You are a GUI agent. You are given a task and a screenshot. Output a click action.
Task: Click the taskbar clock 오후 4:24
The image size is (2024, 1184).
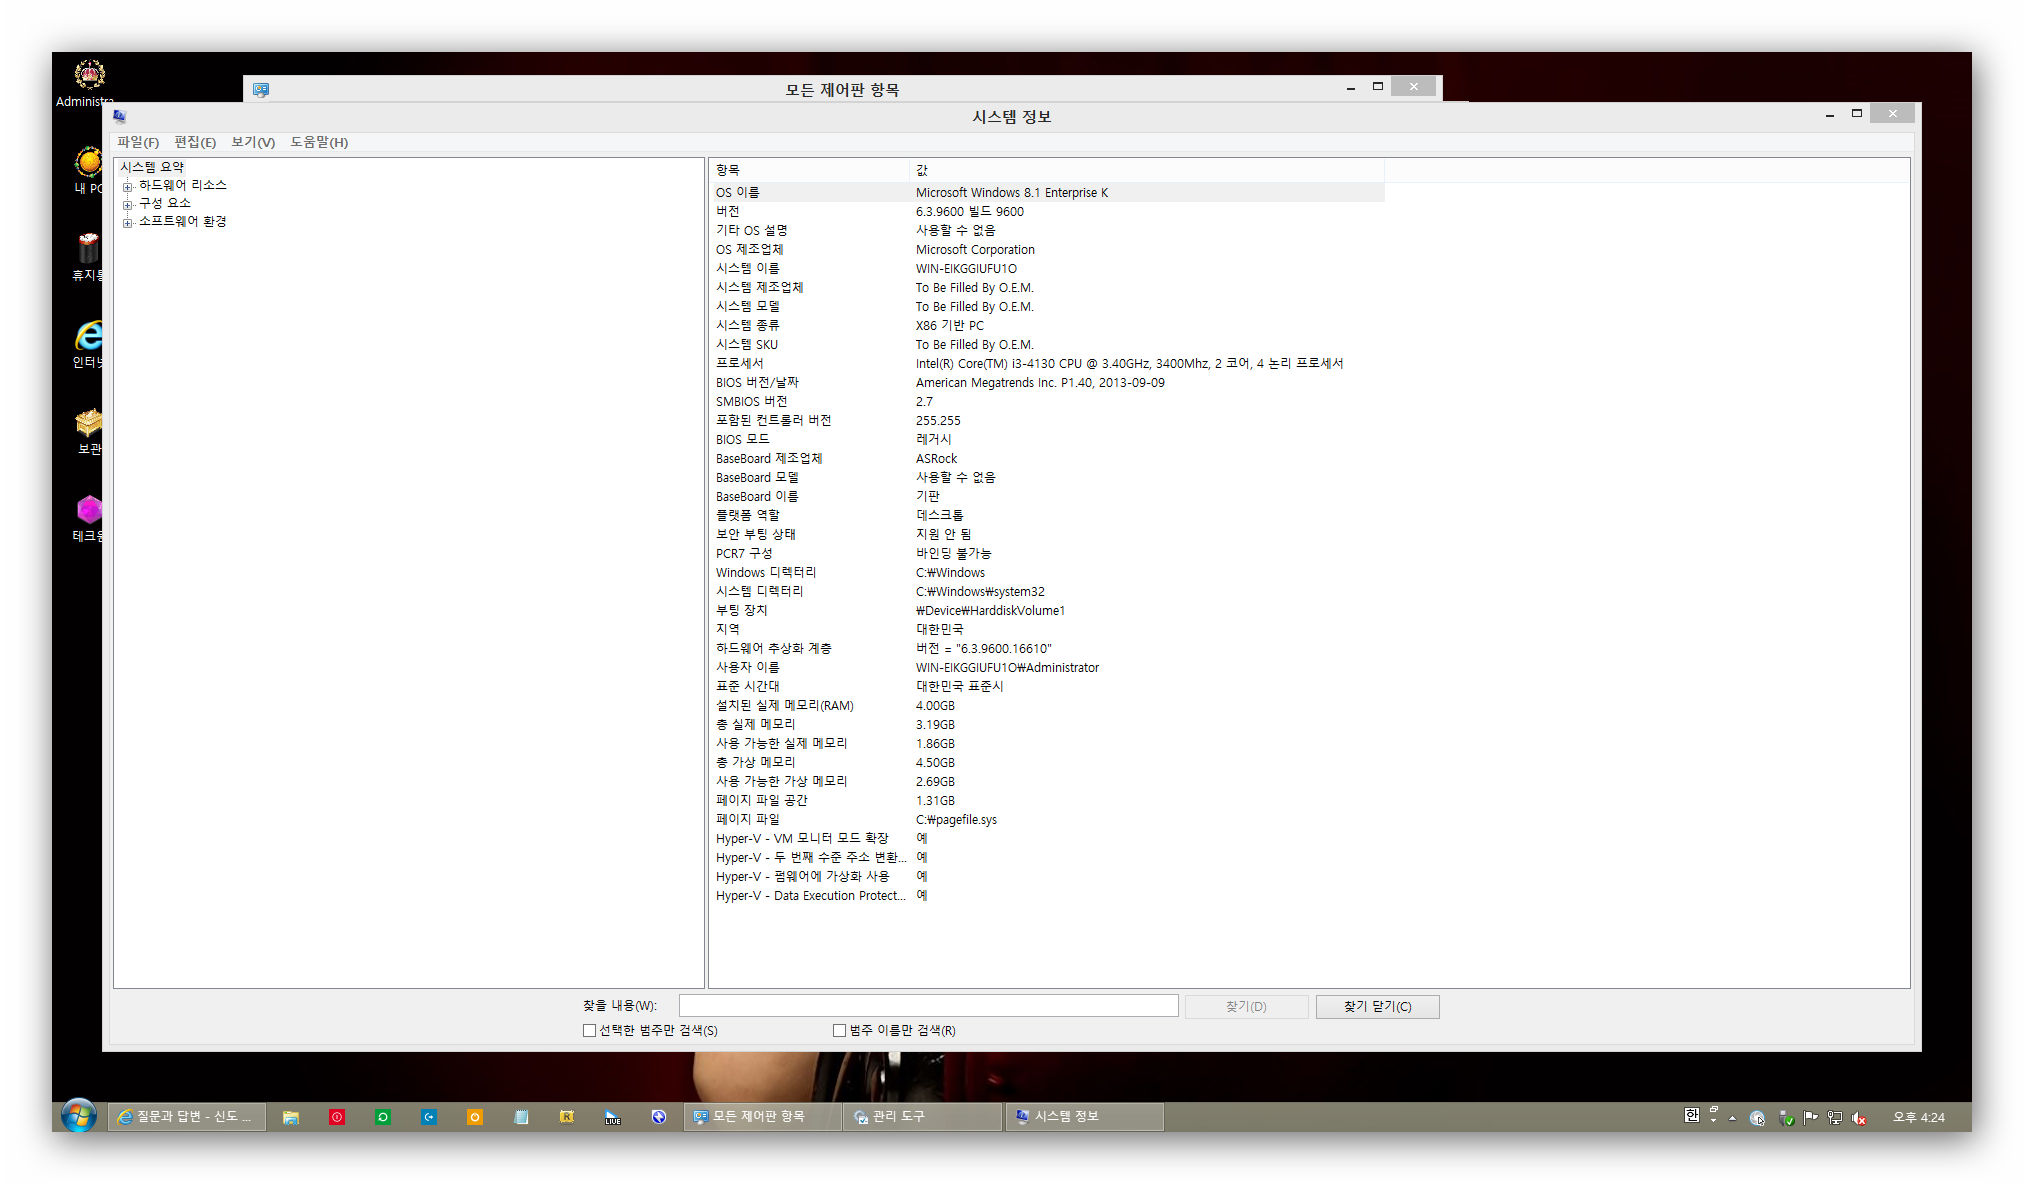(x=1918, y=1117)
